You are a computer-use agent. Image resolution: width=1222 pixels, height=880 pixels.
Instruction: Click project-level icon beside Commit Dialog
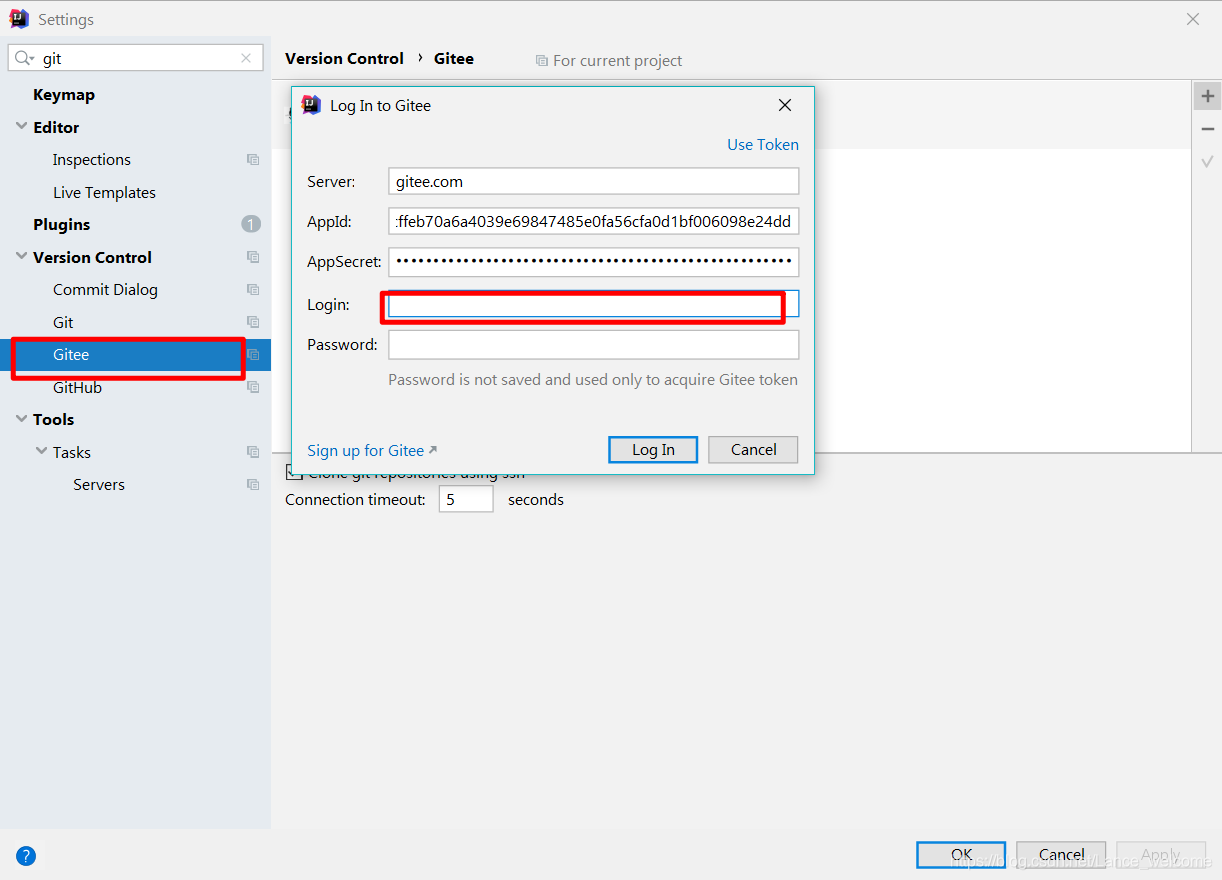[253, 290]
